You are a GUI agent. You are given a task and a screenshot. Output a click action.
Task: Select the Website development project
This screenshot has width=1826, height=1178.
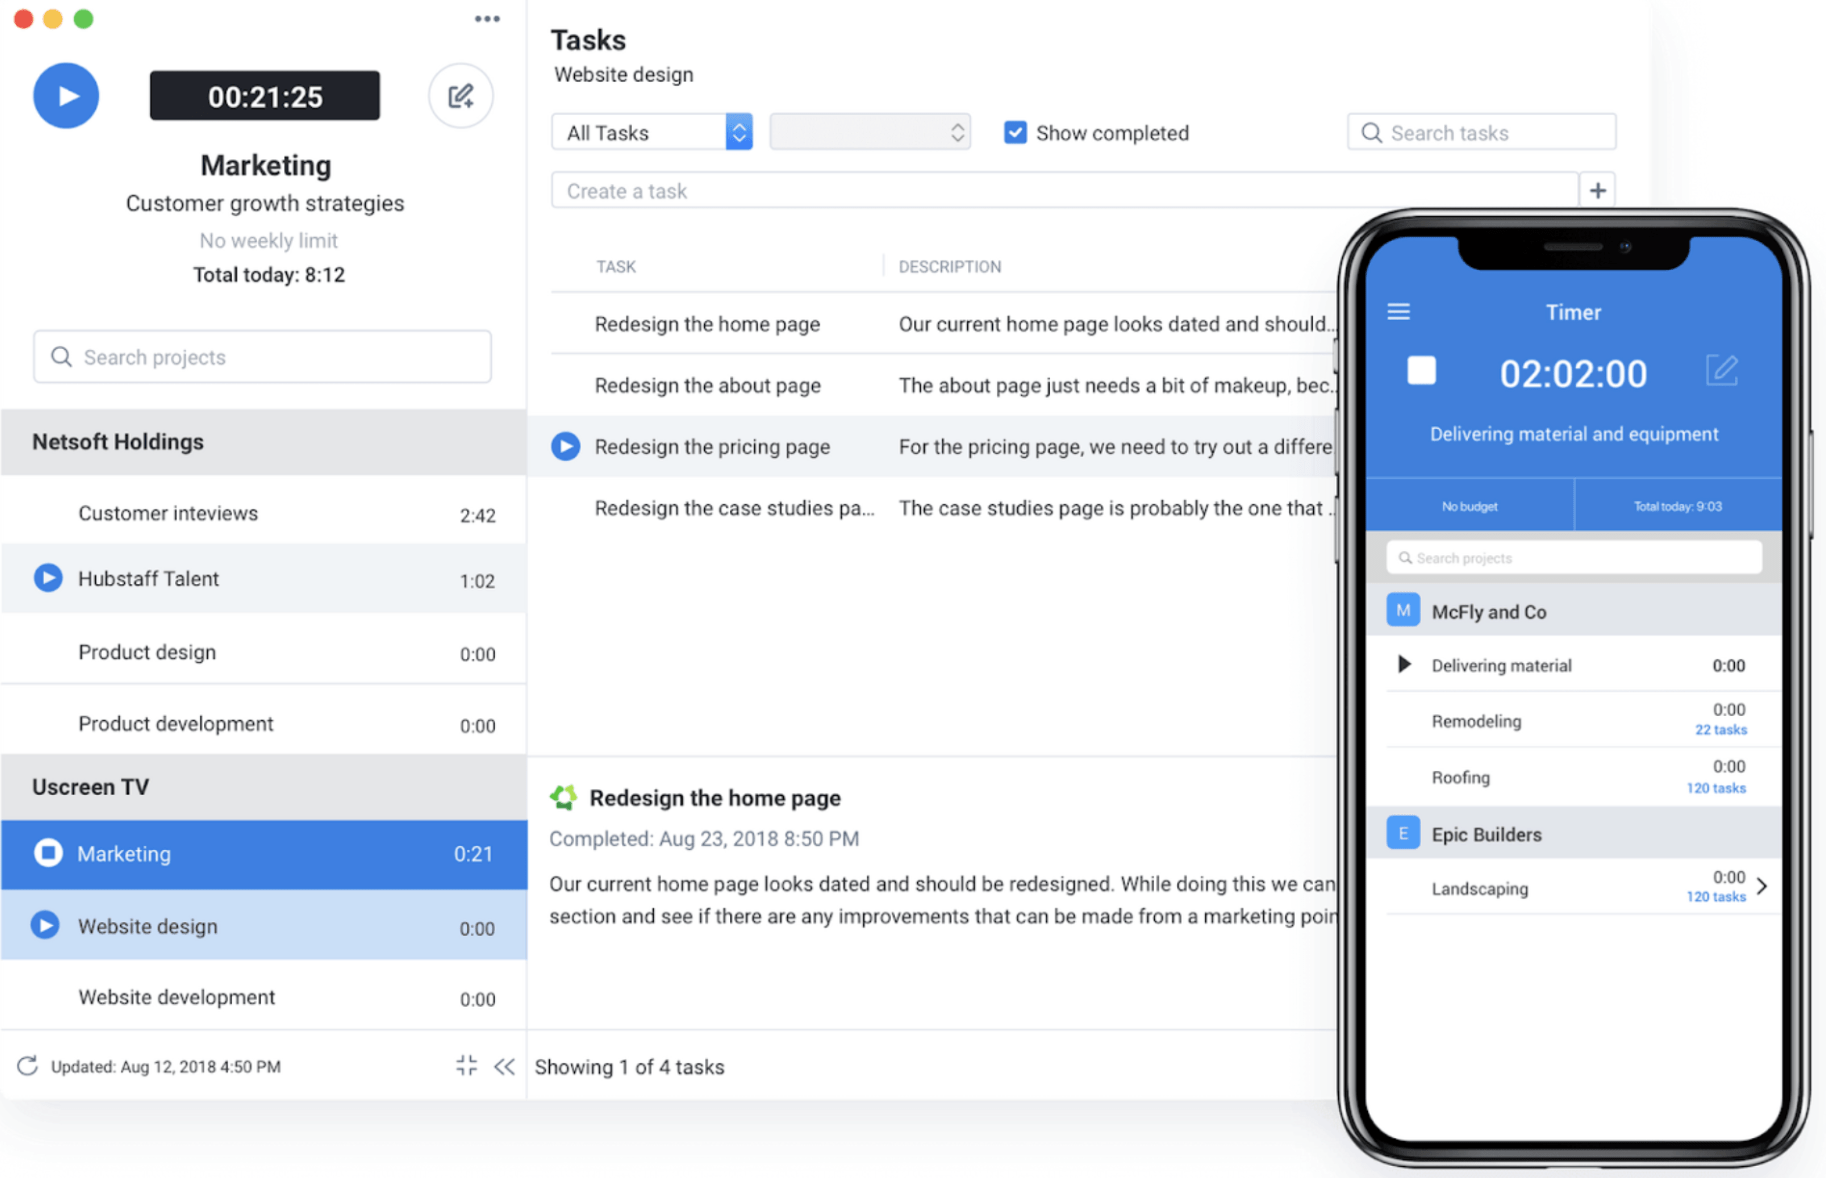[264, 997]
